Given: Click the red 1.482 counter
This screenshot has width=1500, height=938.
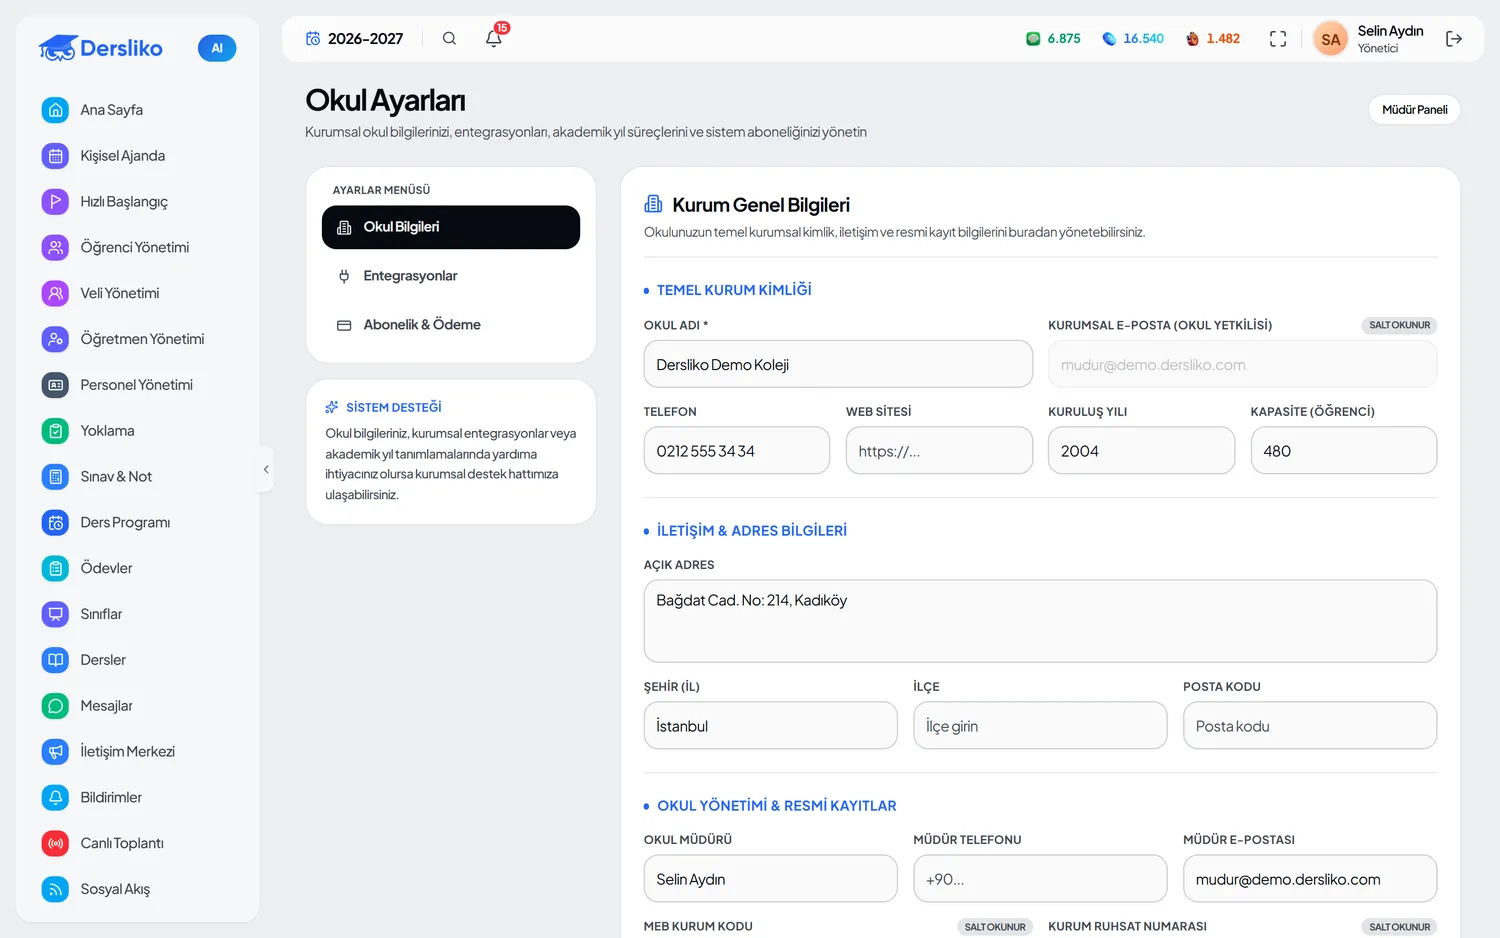Looking at the screenshot, I should coord(1213,39).
